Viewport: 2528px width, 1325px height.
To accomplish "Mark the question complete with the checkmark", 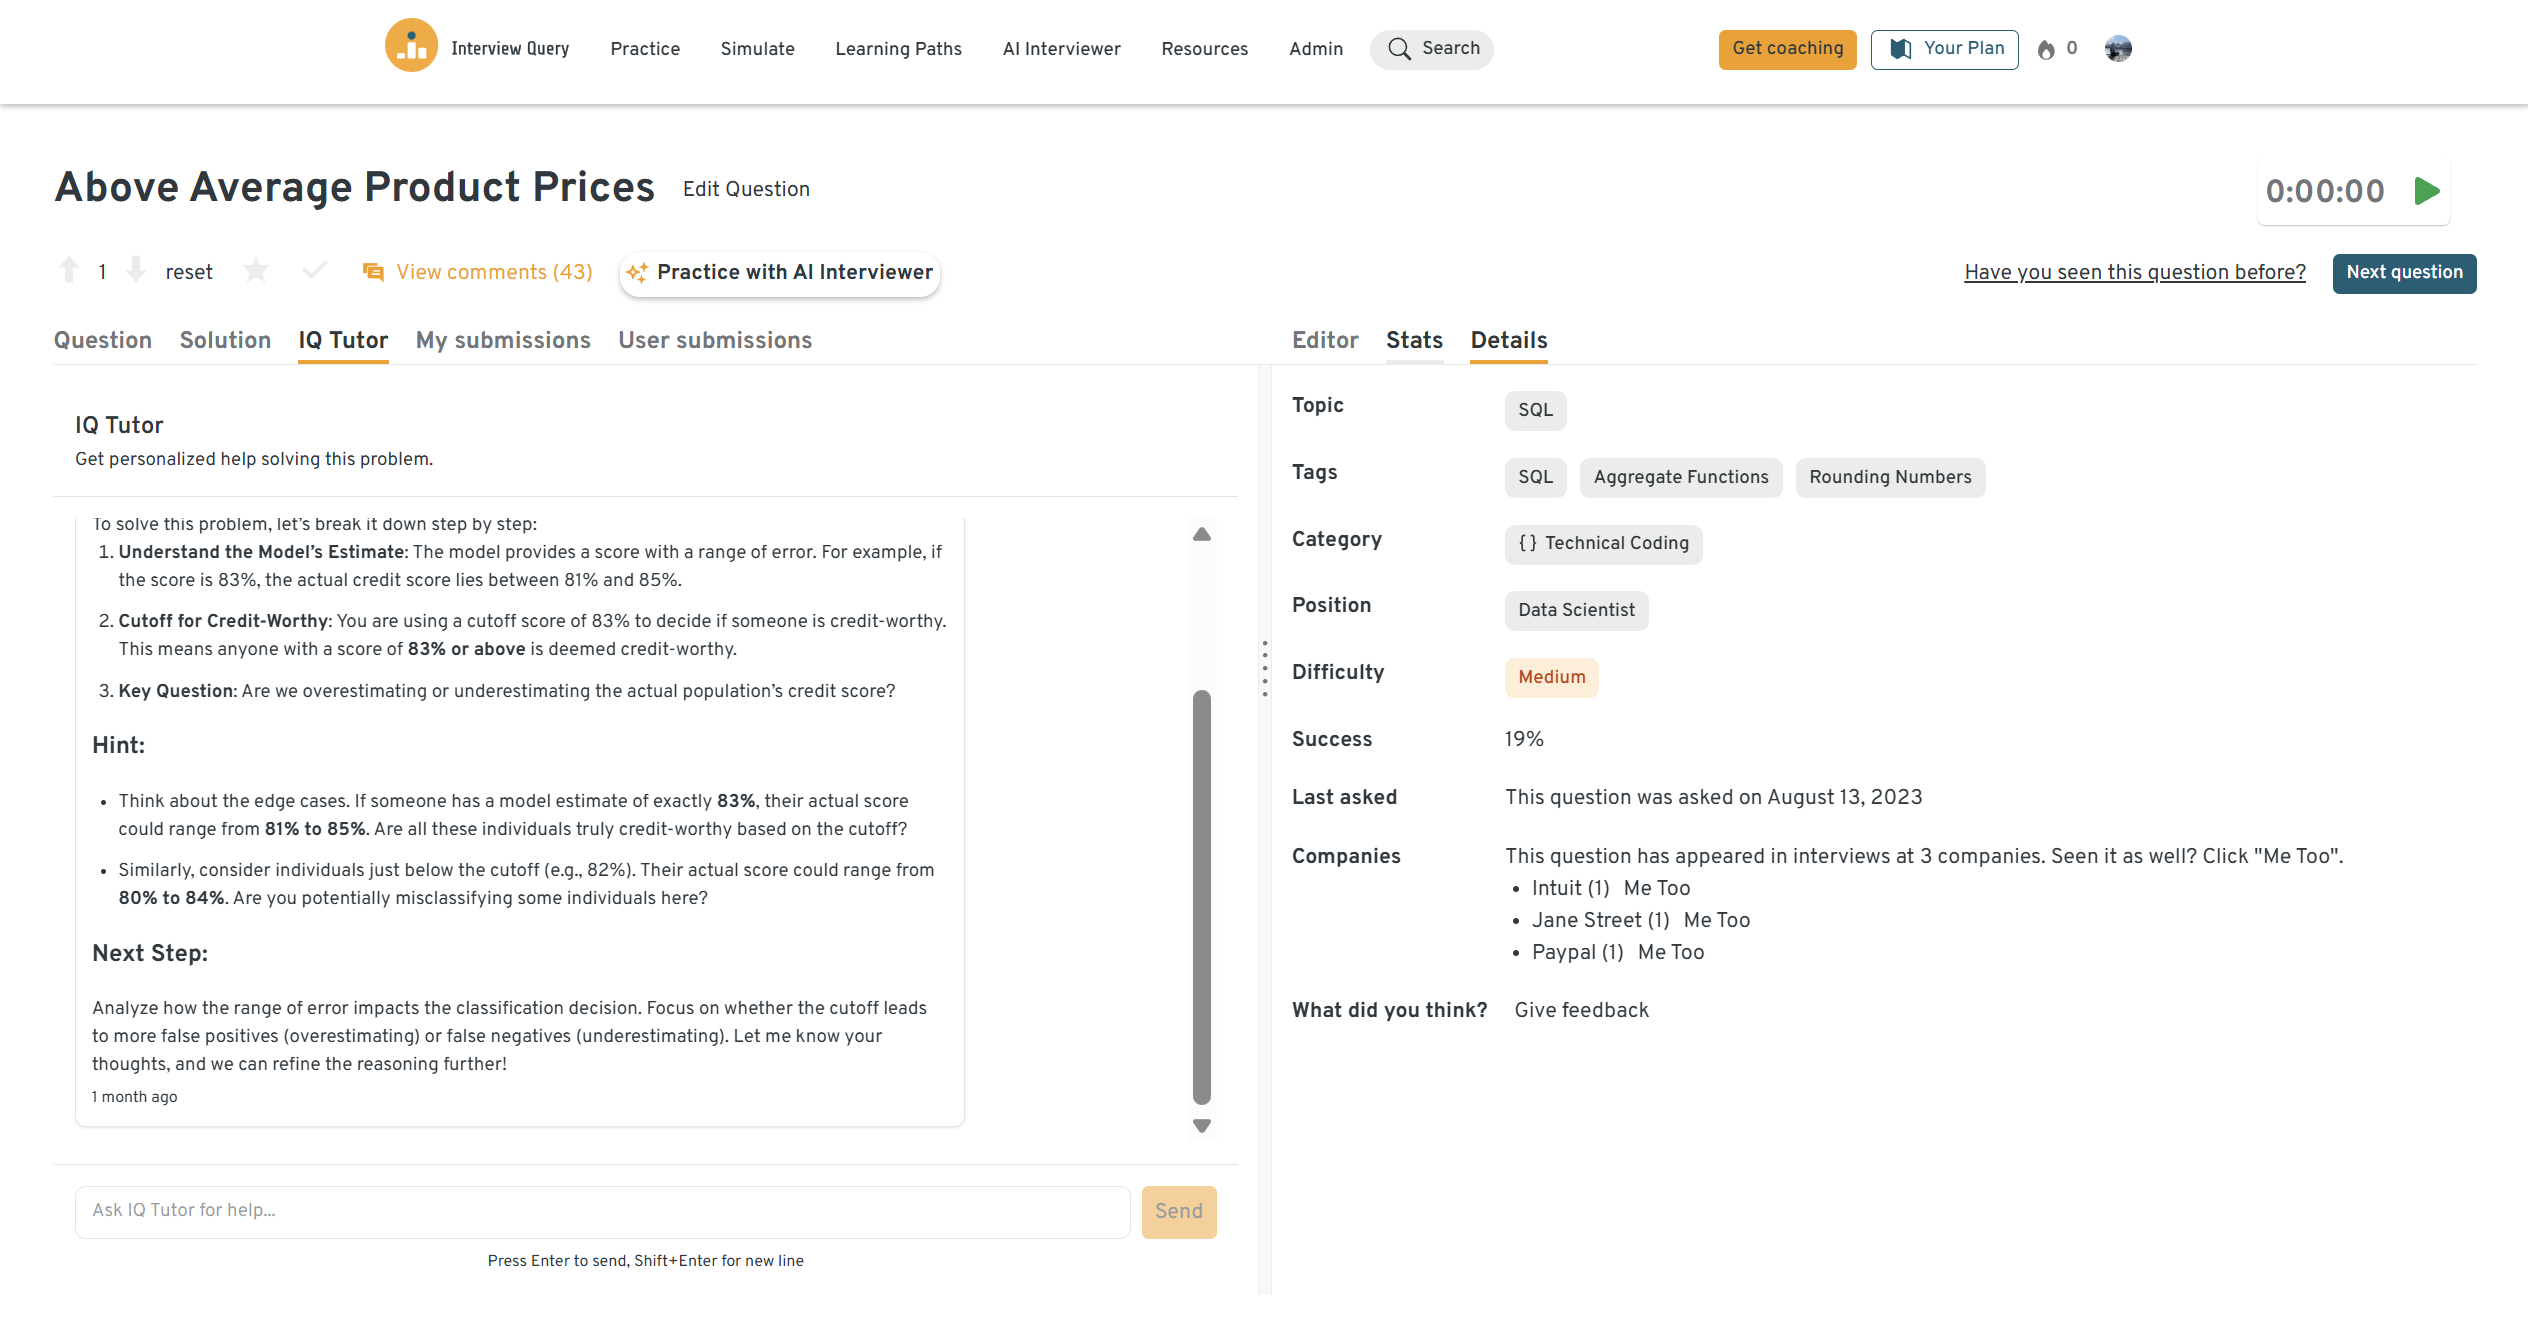I will 314,270.
